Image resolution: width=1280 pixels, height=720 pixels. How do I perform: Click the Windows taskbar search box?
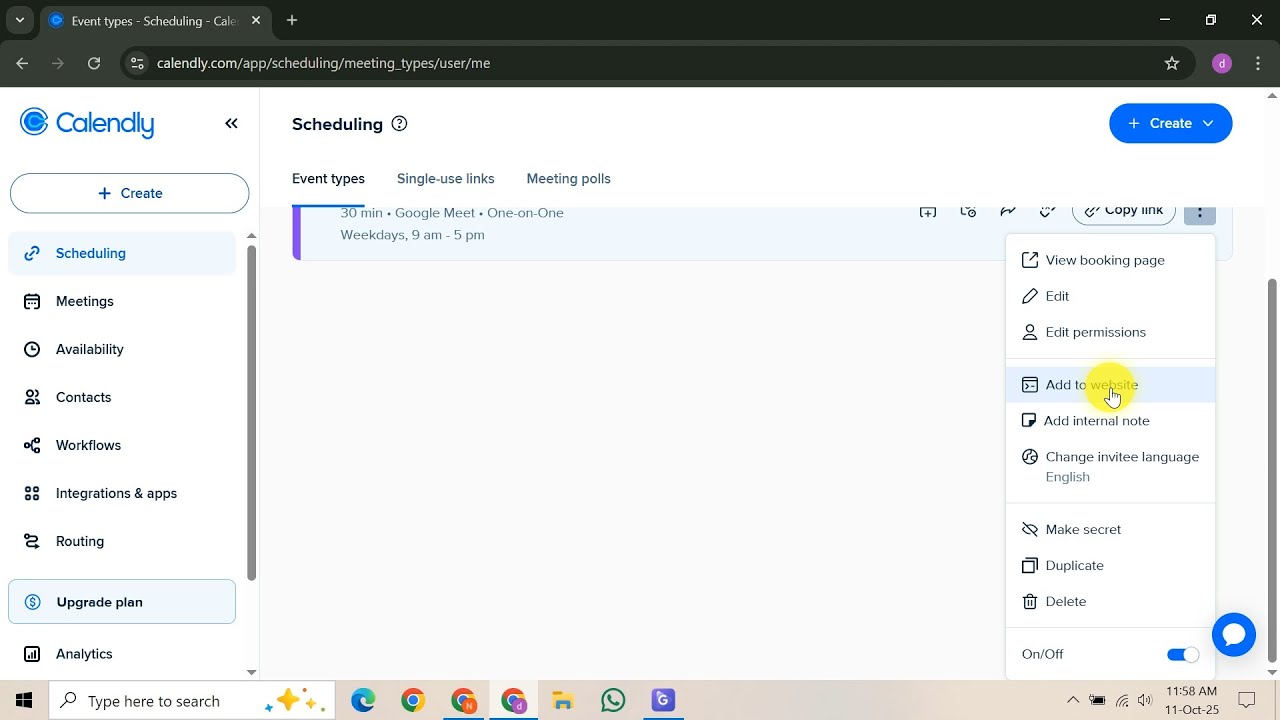pos(193,701)
